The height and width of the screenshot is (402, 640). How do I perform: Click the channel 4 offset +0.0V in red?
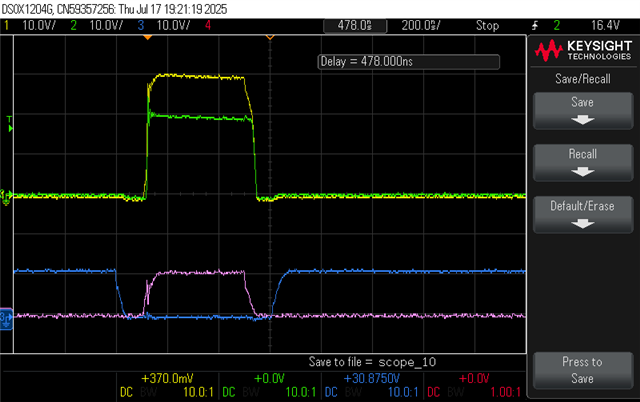(x=474, y=378)
